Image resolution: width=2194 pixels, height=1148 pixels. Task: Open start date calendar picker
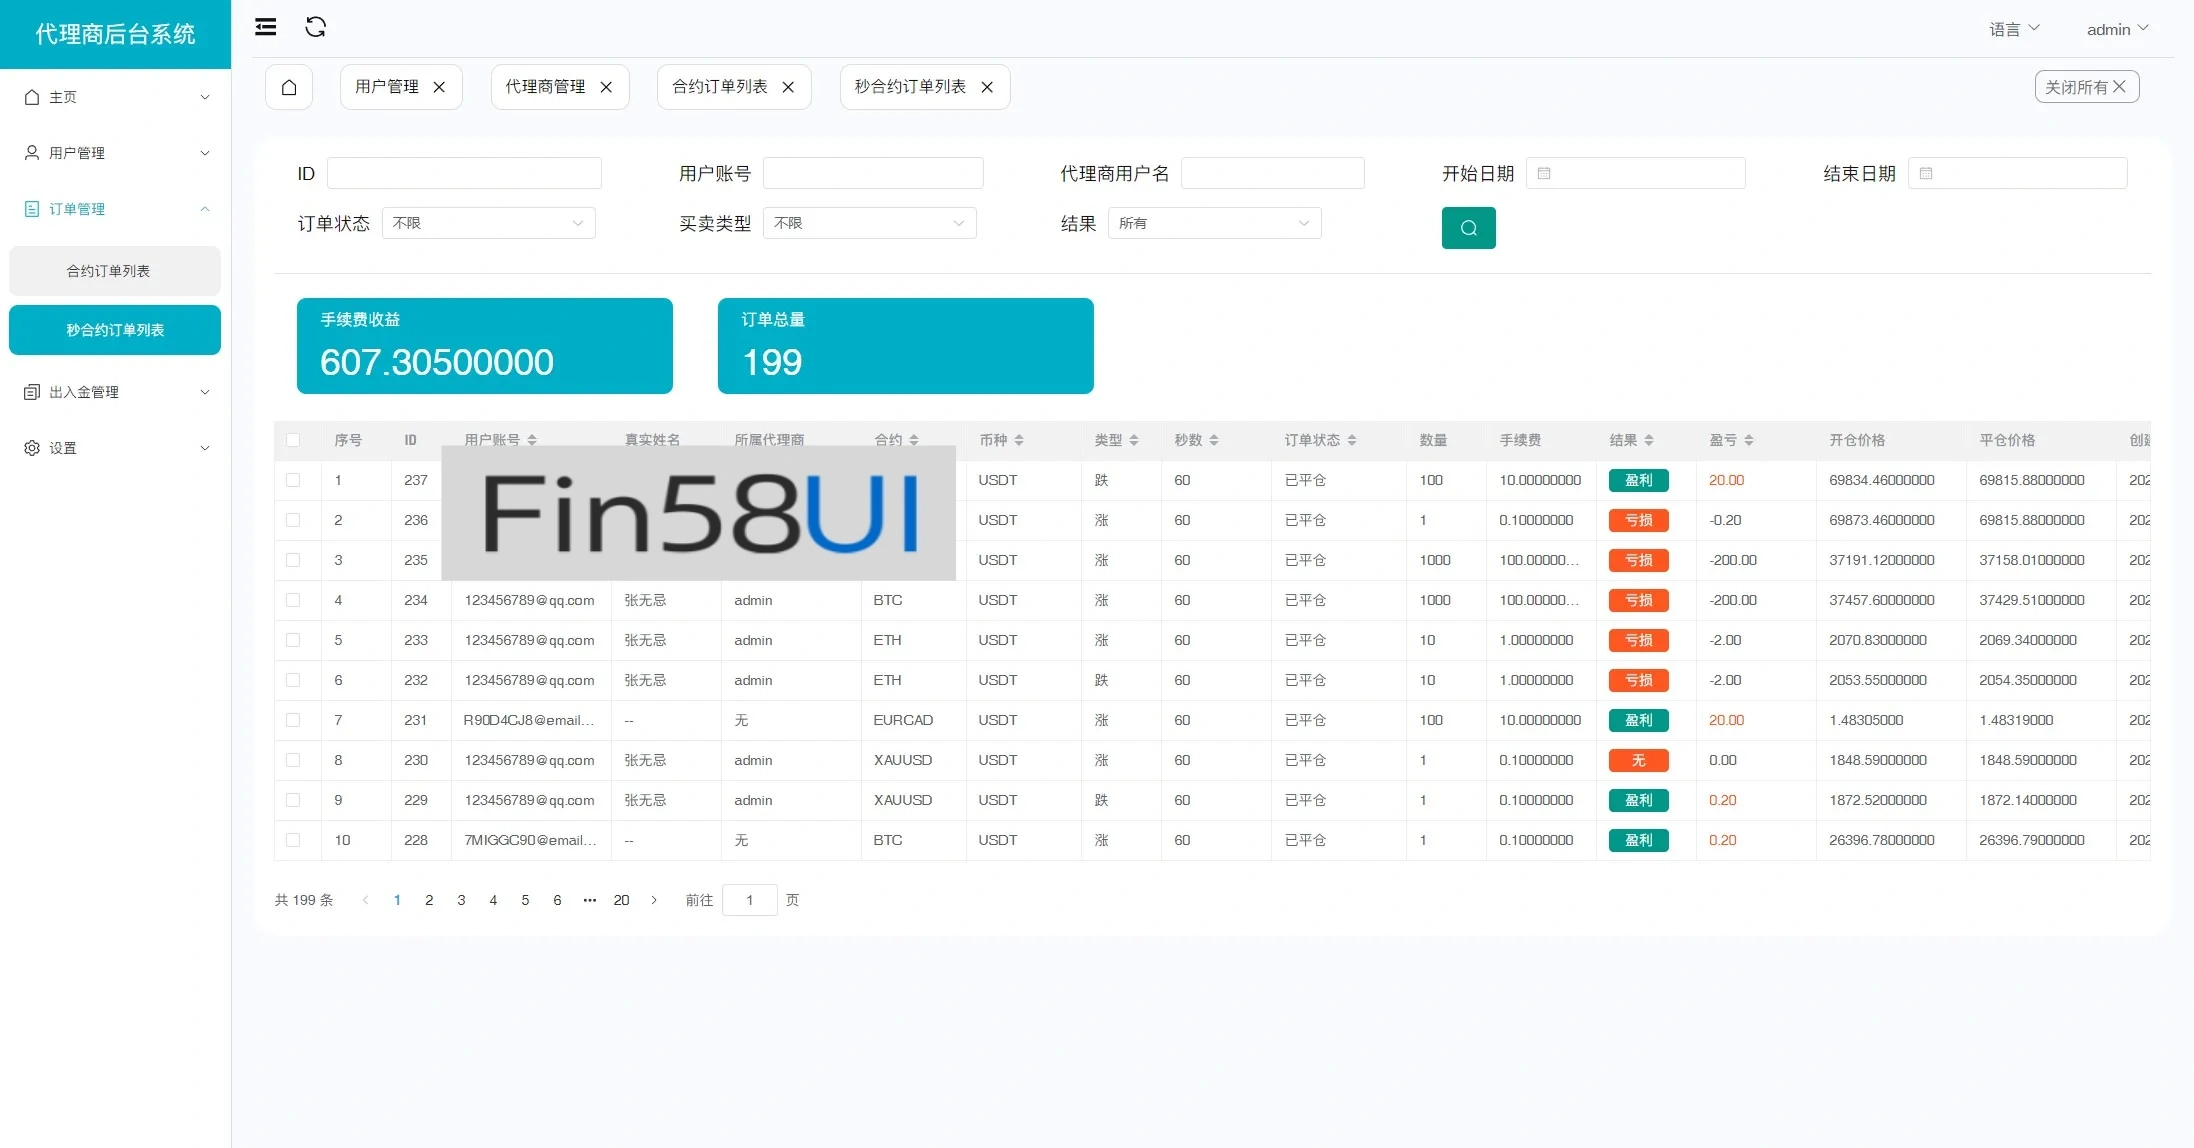[x=1635, y=173]
